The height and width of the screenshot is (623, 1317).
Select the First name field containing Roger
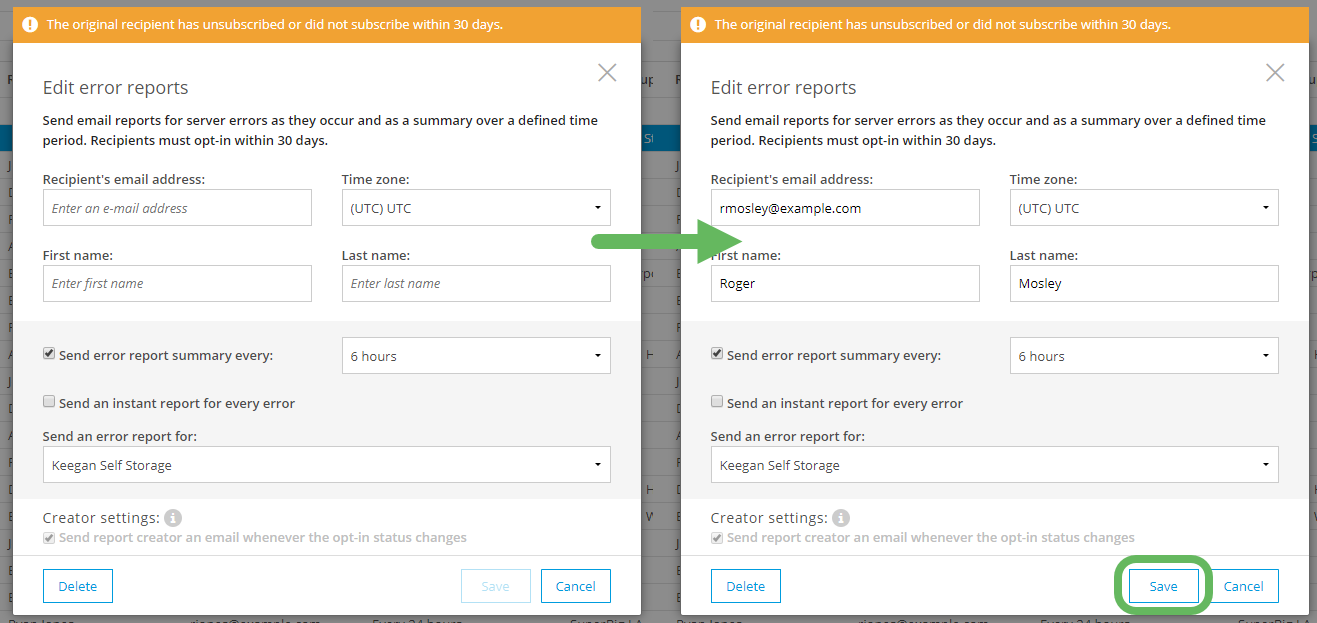coord(845,283)
